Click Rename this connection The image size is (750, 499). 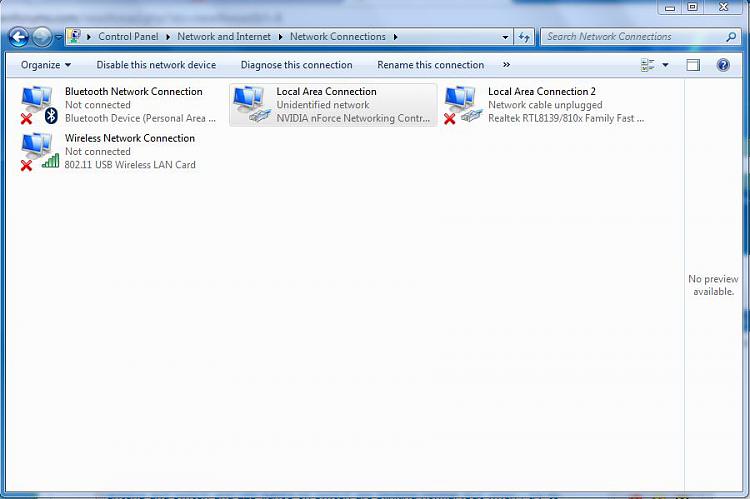tap(430, 65)
